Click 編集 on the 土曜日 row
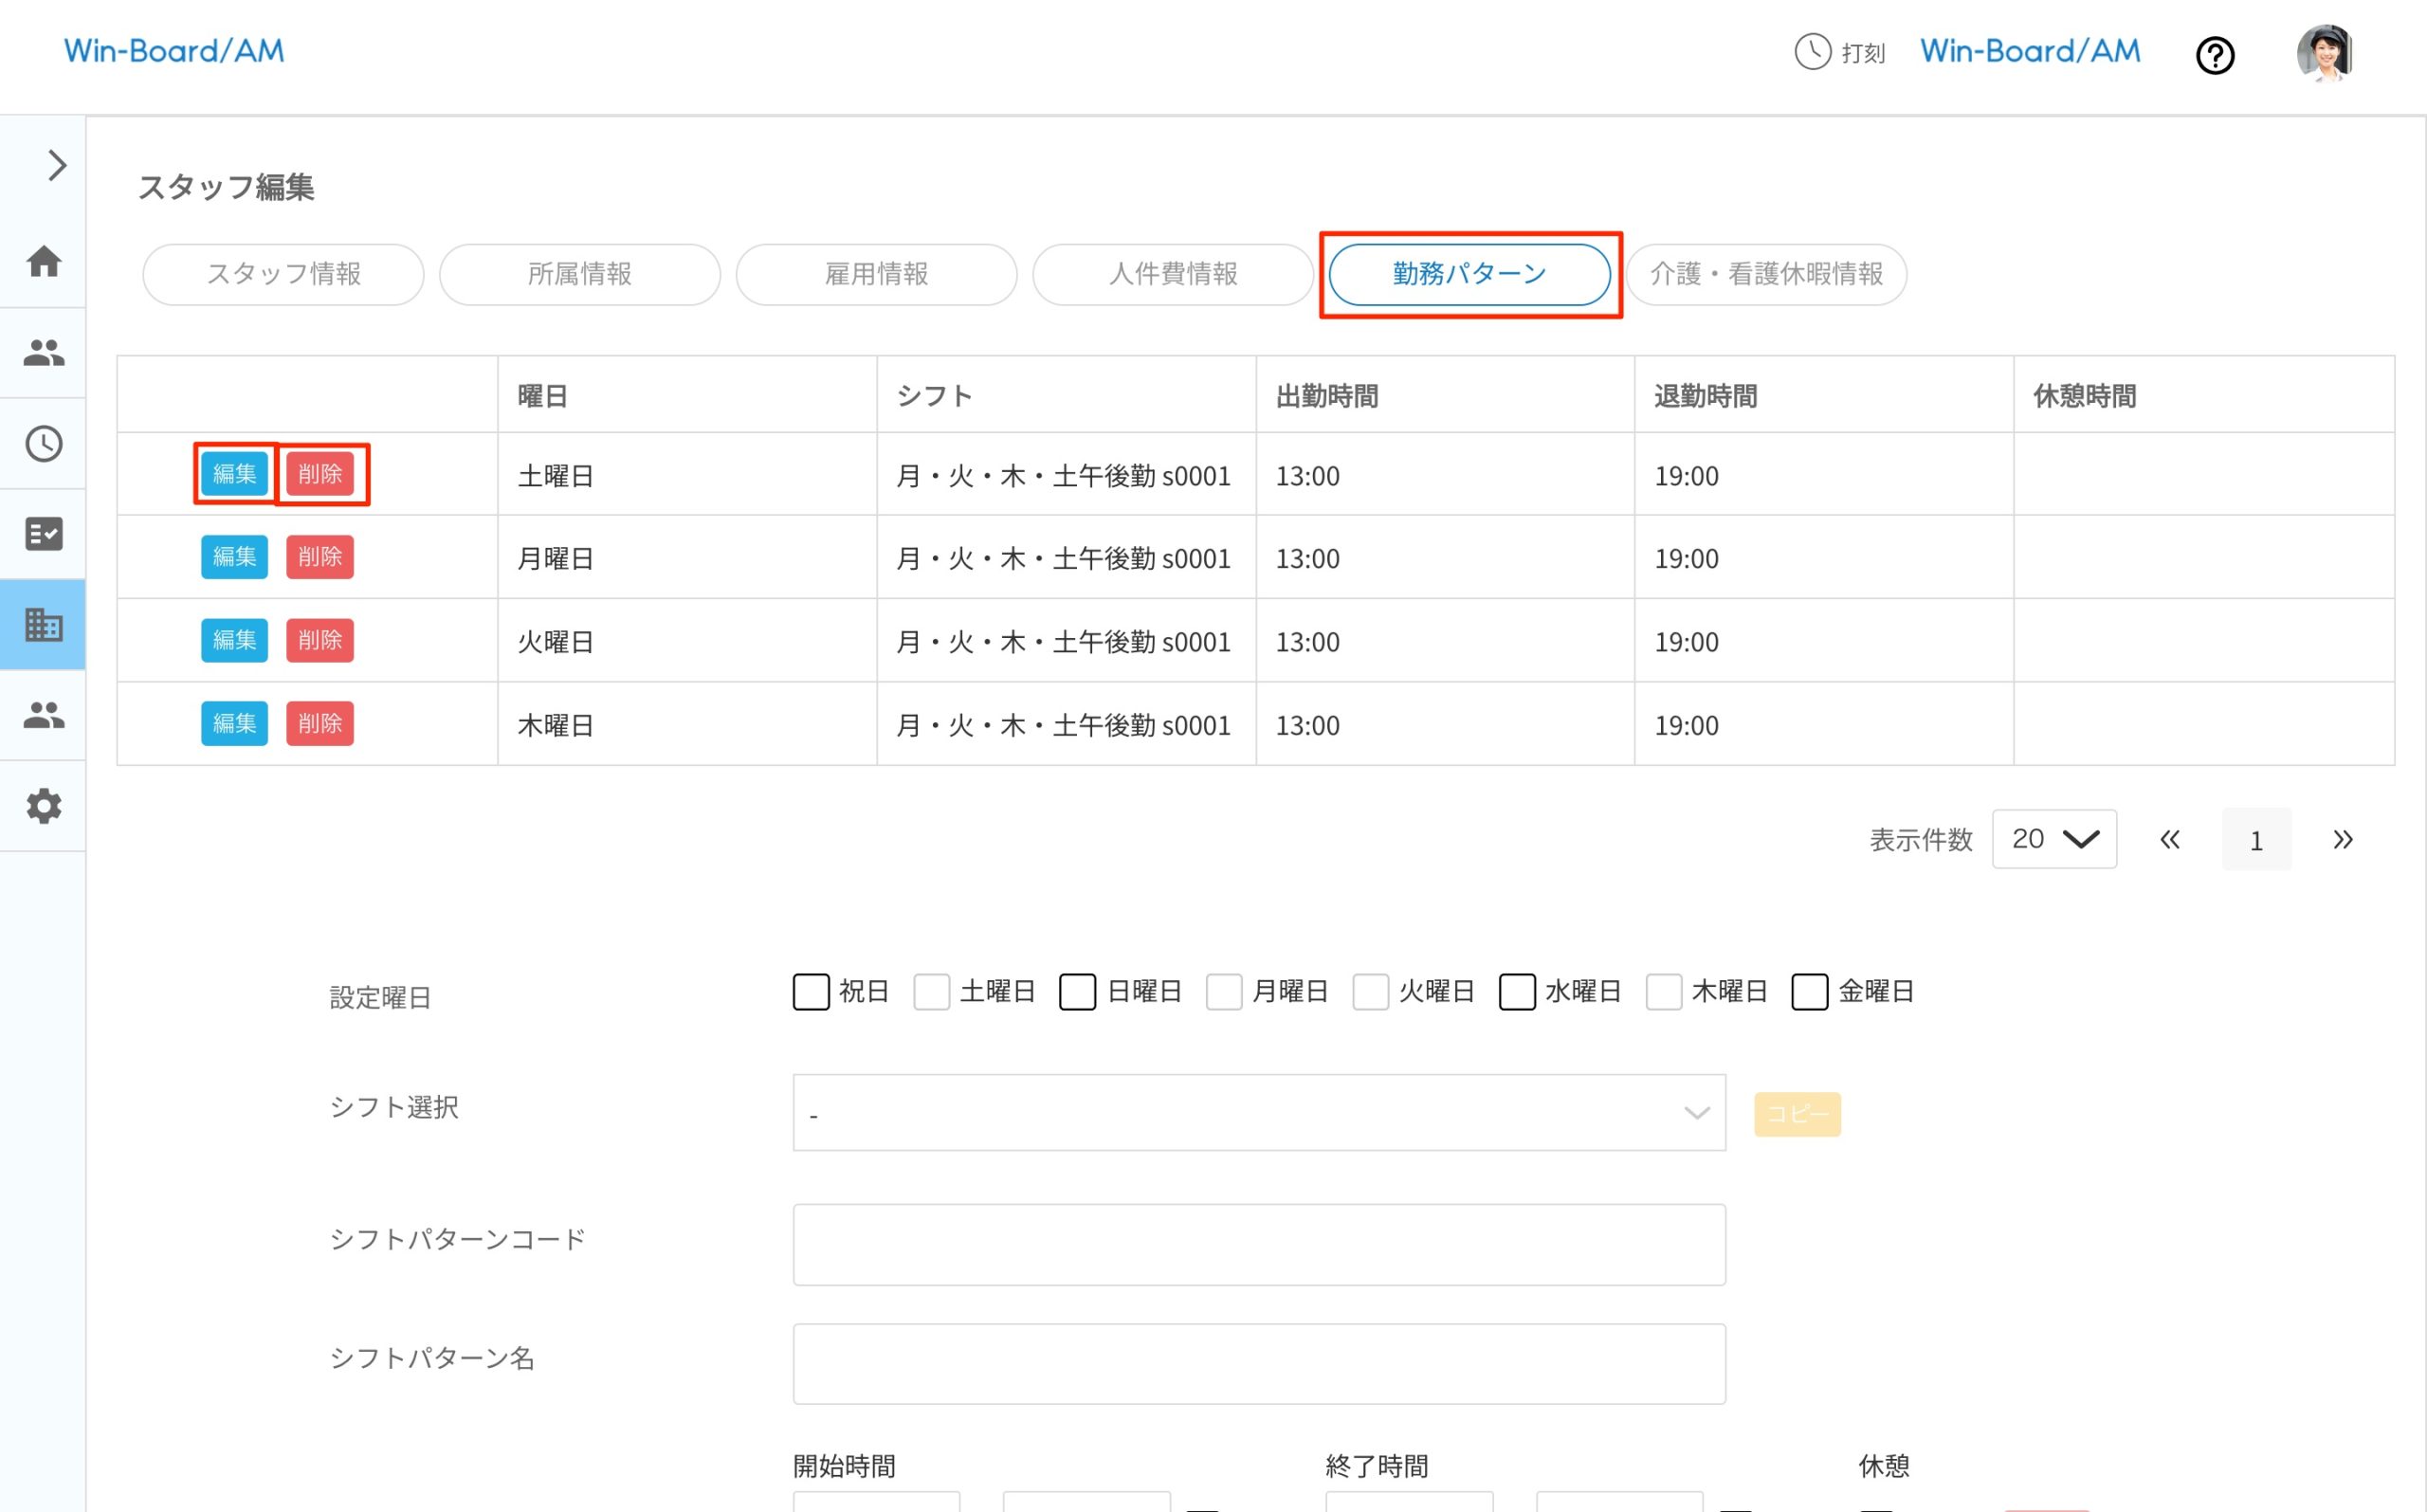 [234, 474]
